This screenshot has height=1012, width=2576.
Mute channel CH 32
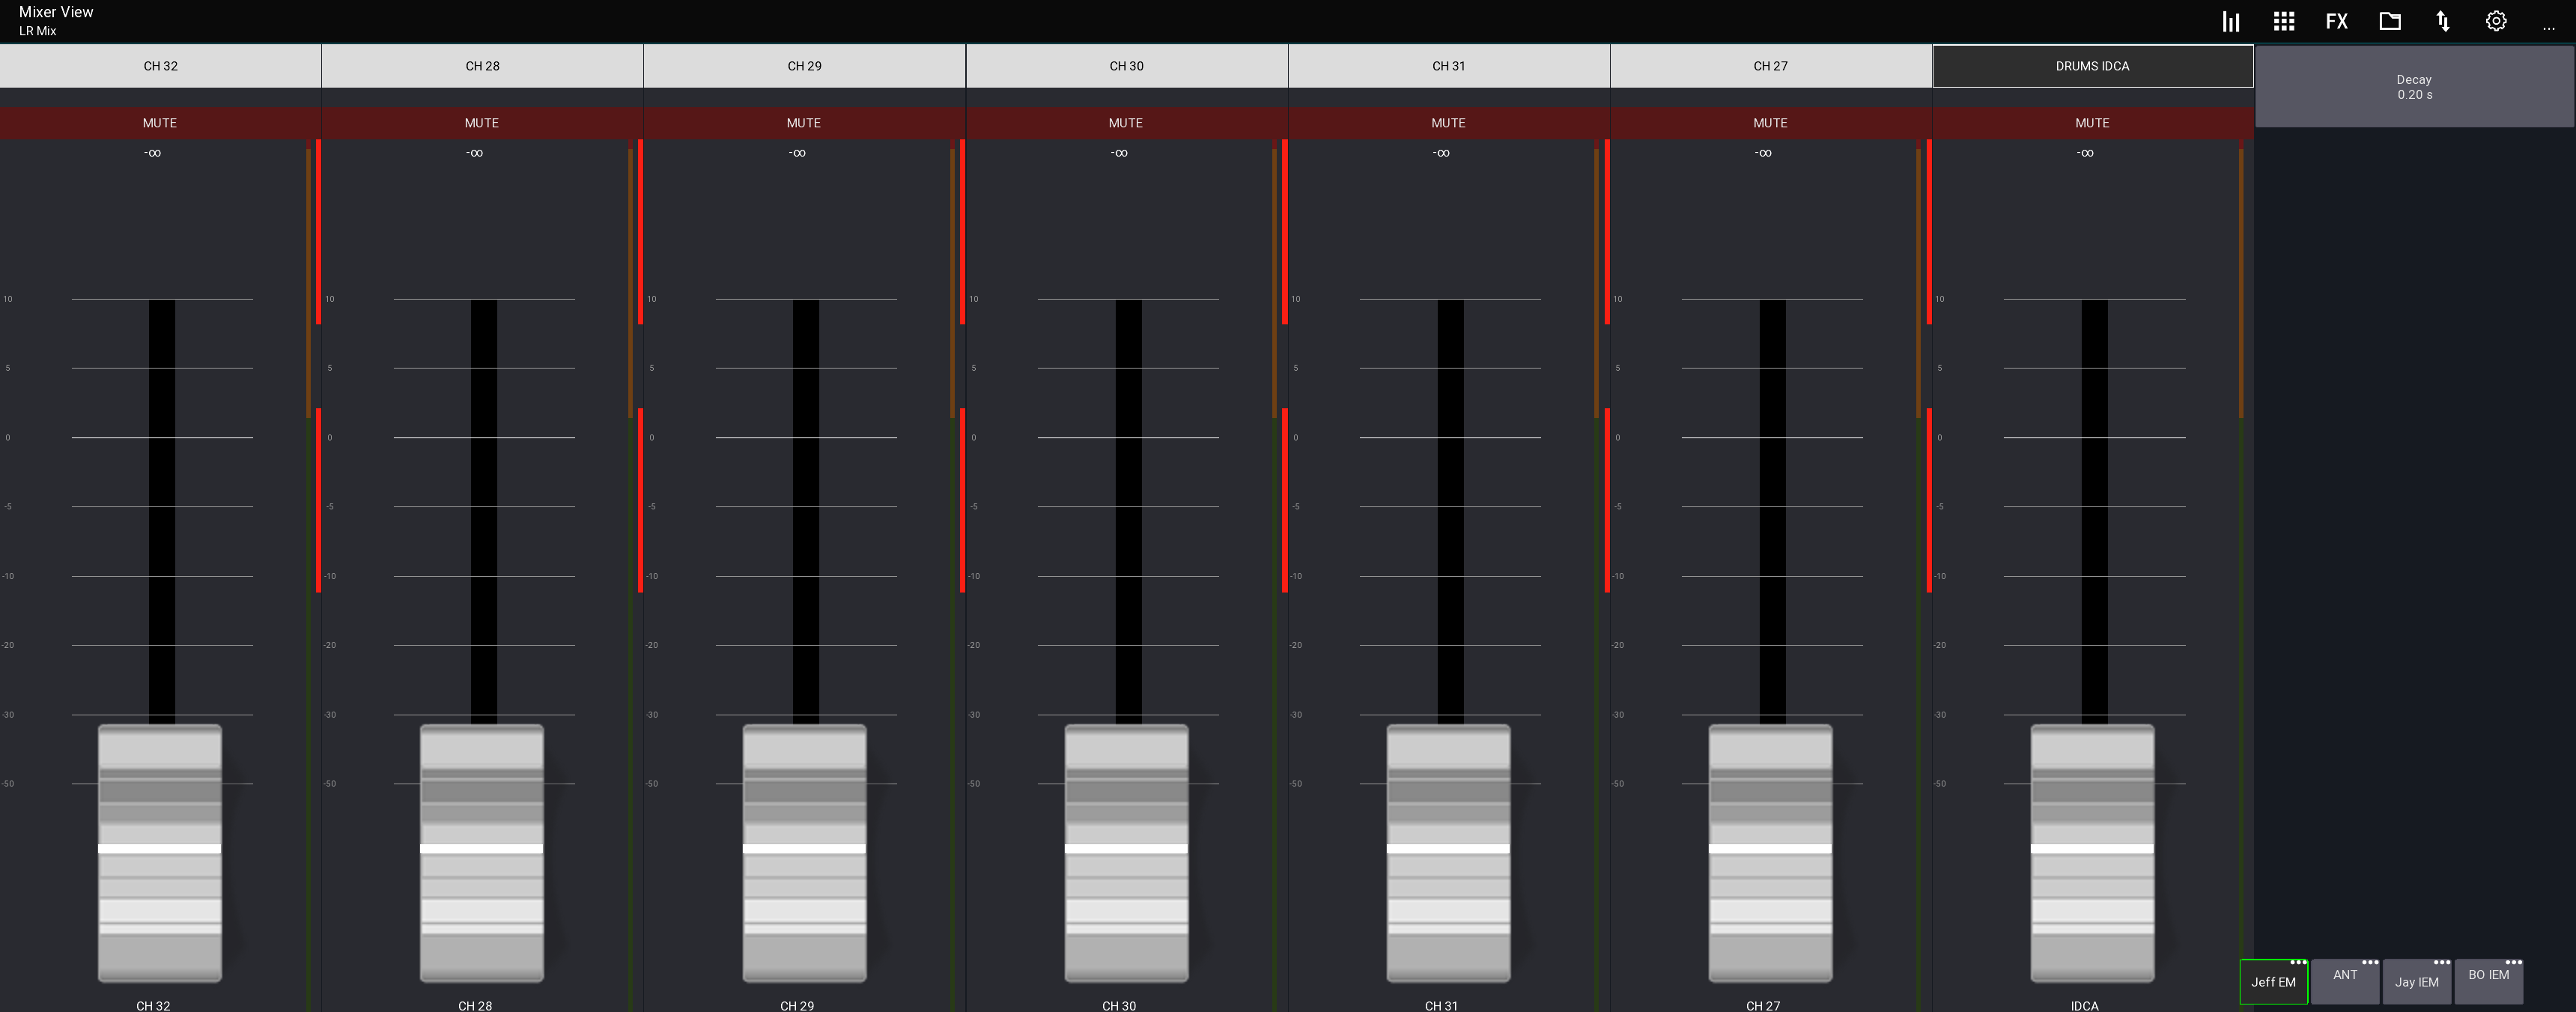[160, 122]
